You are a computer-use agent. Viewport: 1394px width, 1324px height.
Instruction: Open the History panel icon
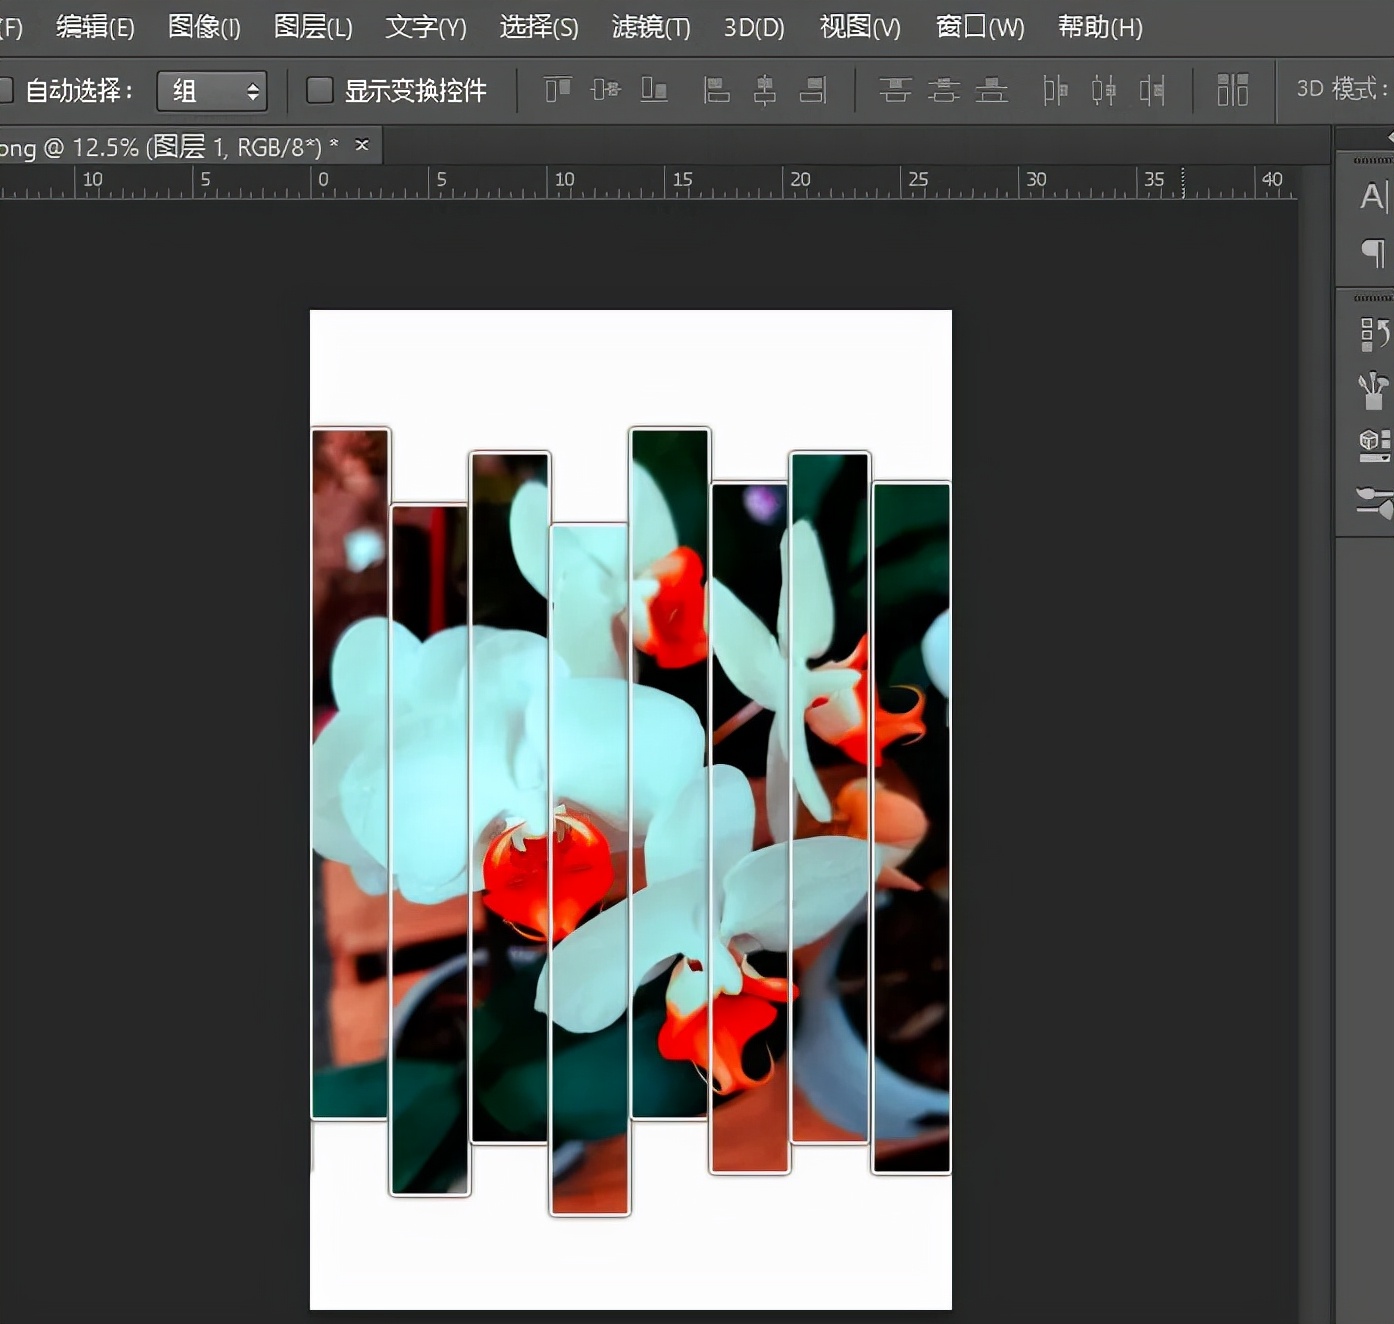tap(1373, 333)
